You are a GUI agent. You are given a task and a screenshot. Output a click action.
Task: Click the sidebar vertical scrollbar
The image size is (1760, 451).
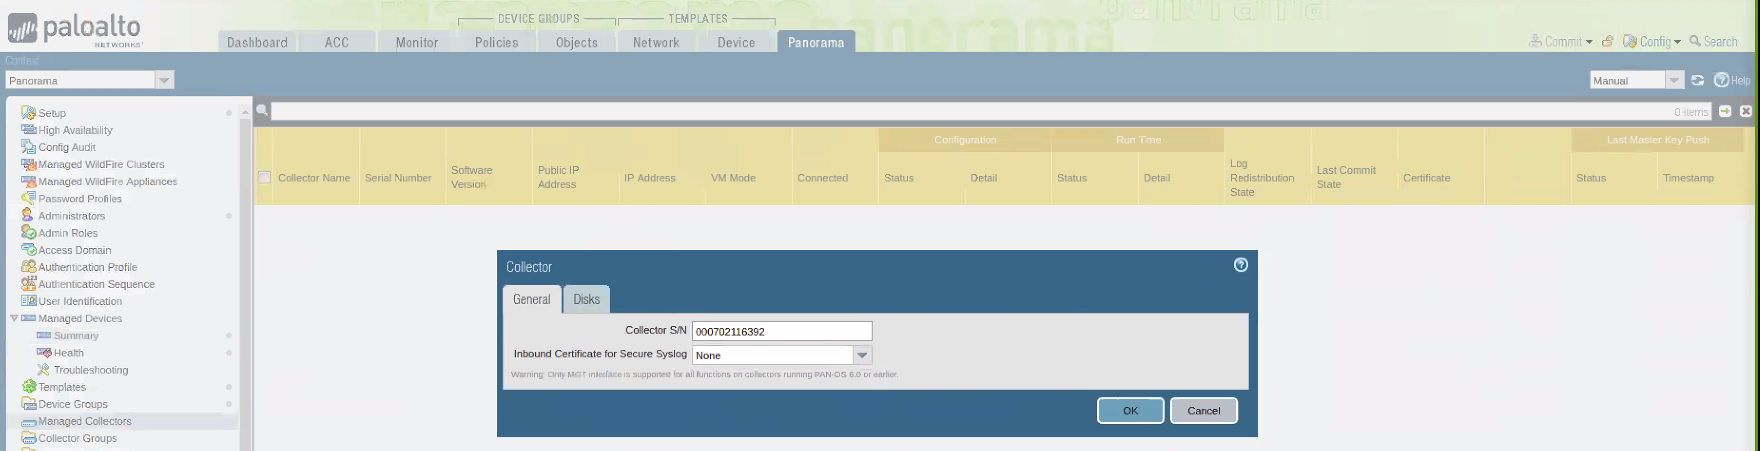click(x=245, y=280)
